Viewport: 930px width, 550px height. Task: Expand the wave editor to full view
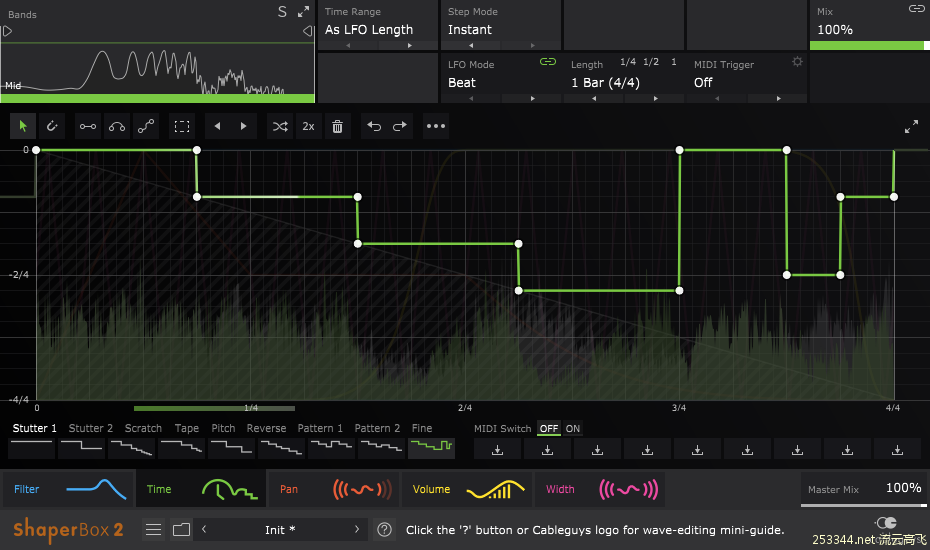[x=911, y=126]
